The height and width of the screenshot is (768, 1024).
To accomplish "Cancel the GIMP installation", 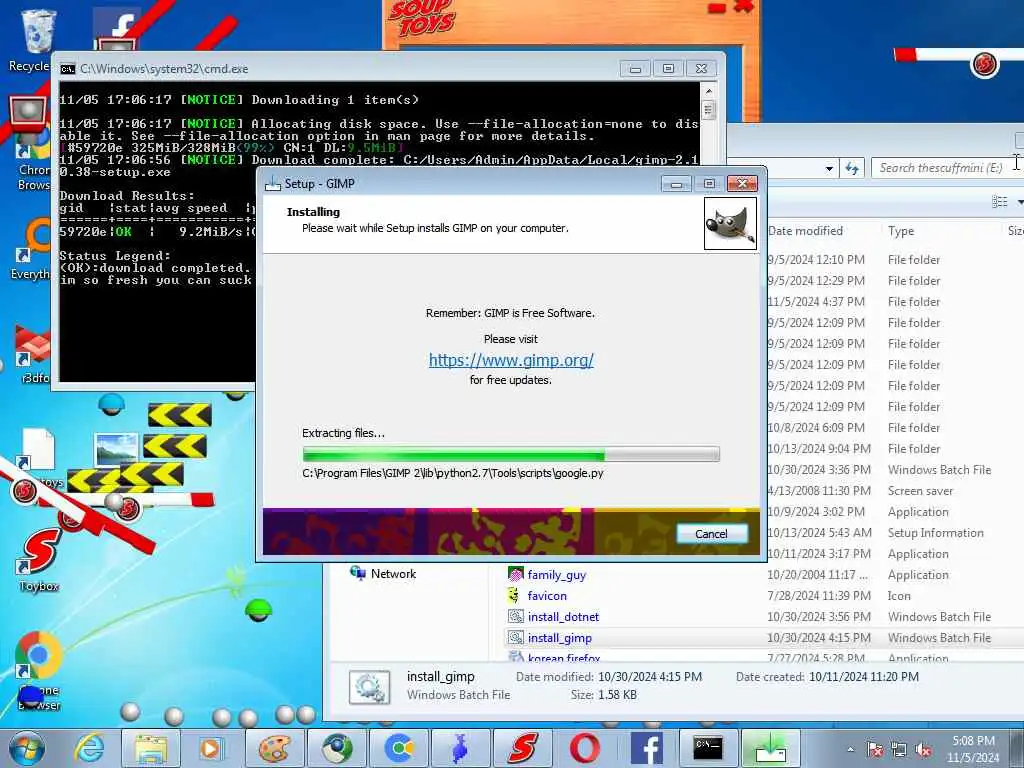I will [711, 534].
